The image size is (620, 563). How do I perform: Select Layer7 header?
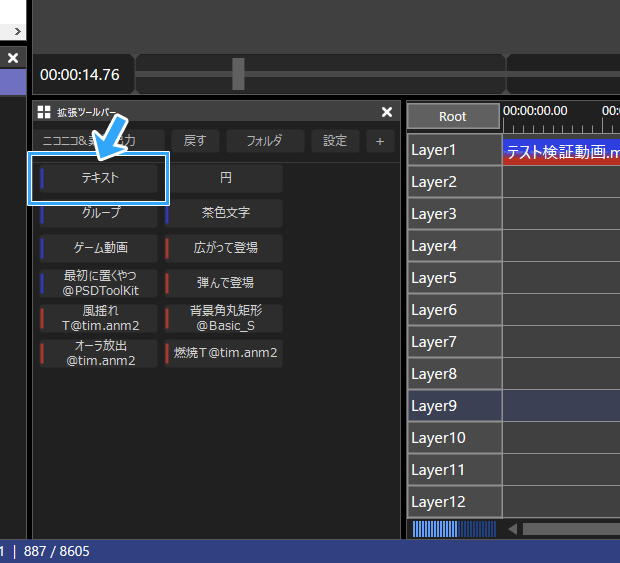455,342
